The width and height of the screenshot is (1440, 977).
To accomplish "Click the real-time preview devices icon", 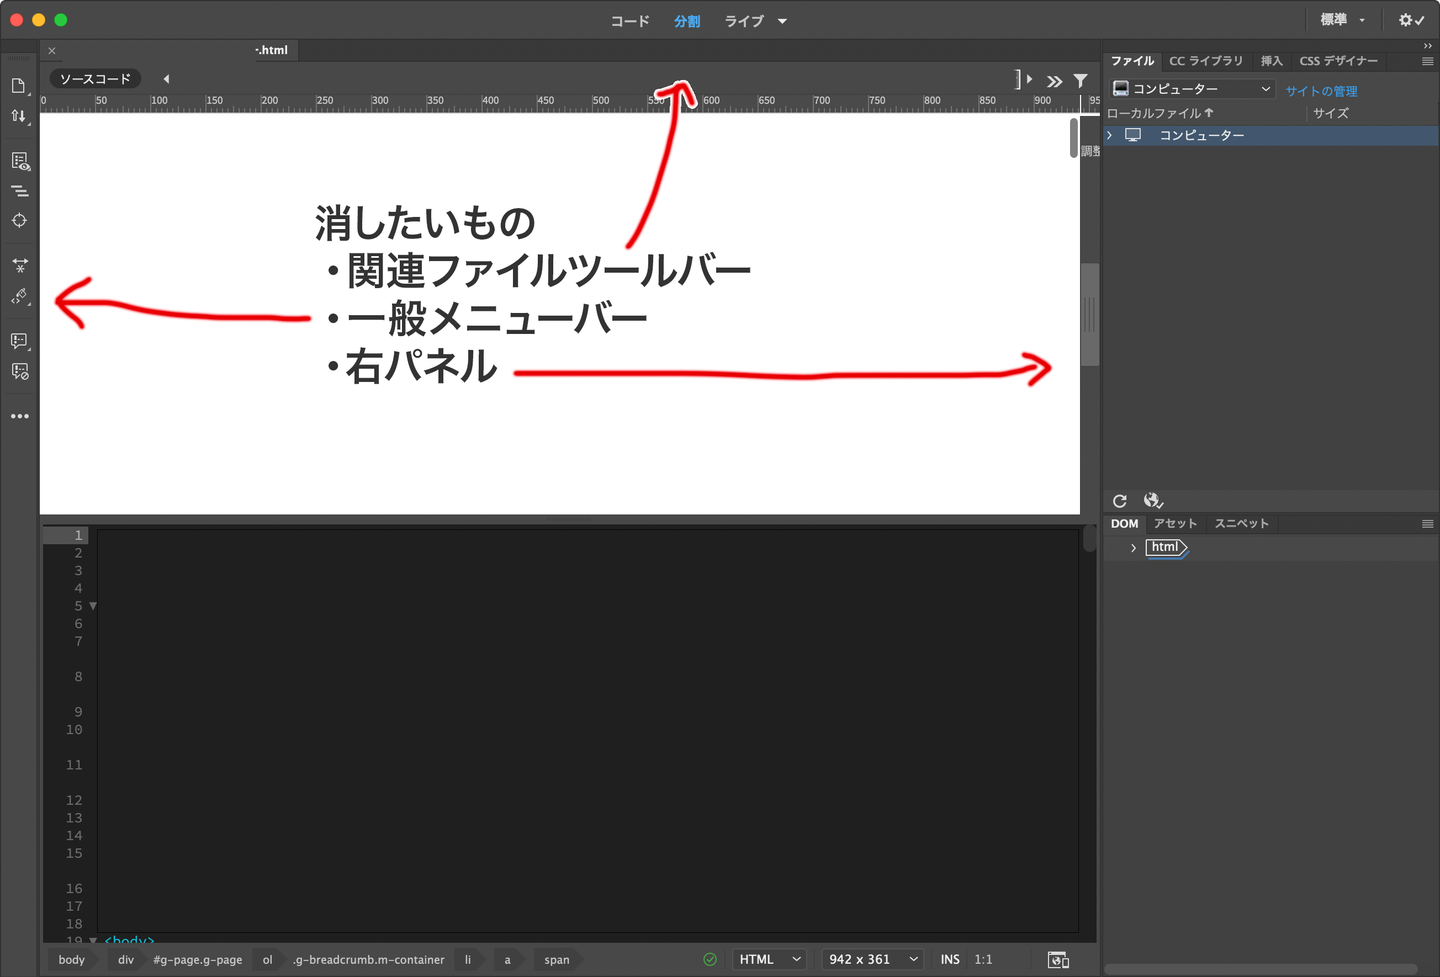I will pos(1058,960).
